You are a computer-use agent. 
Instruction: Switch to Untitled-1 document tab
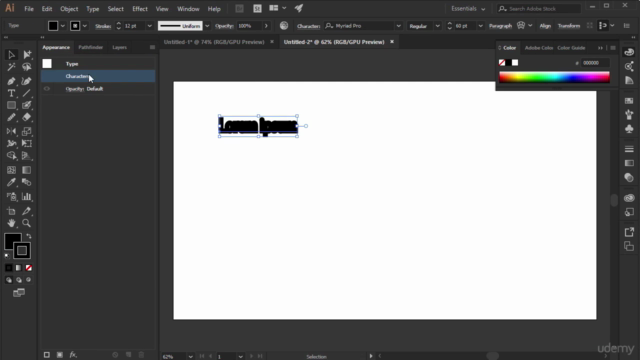214,42
